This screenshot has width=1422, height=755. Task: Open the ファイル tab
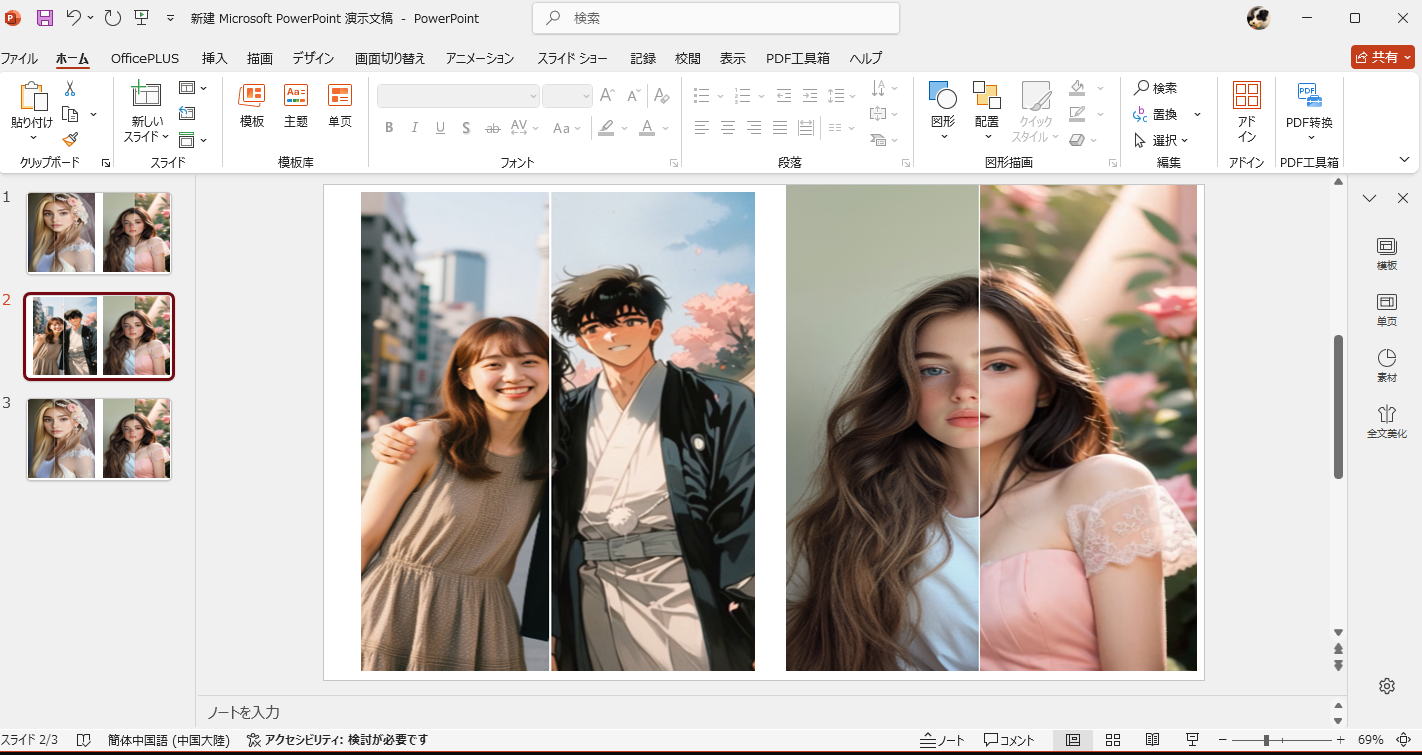pos(19,58)
